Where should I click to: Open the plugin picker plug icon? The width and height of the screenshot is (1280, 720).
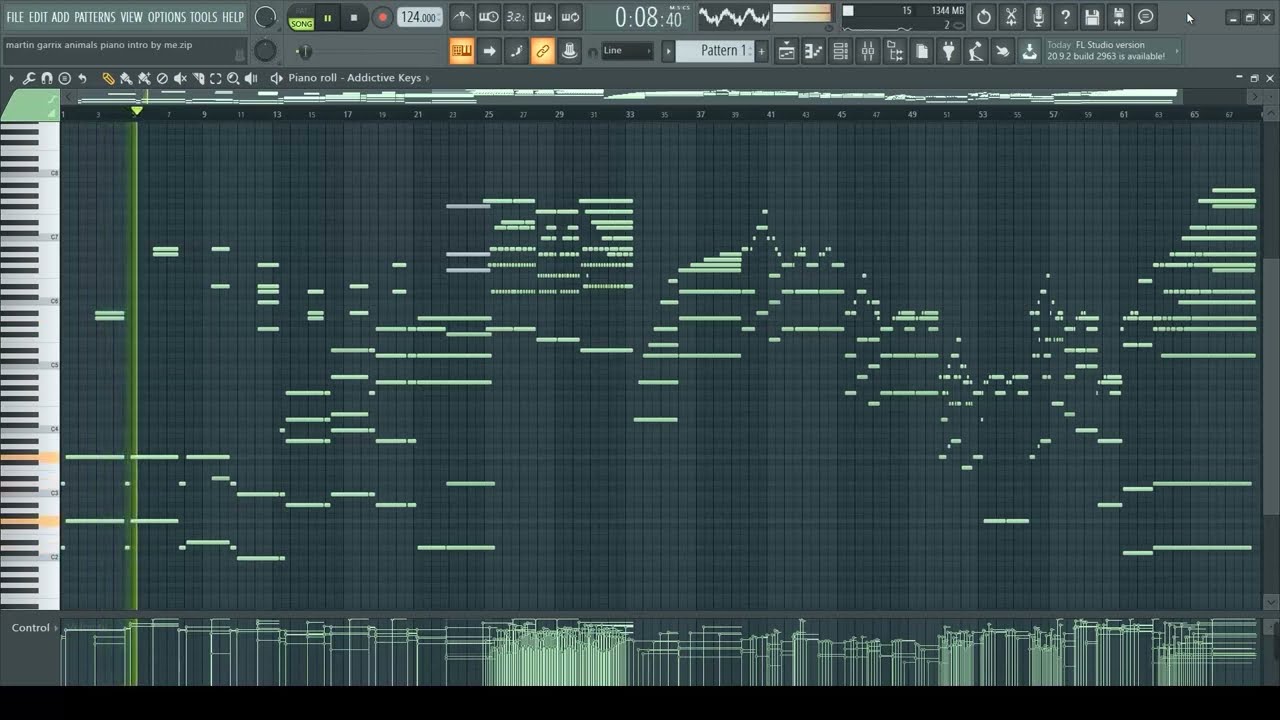[x=949, y=51]
